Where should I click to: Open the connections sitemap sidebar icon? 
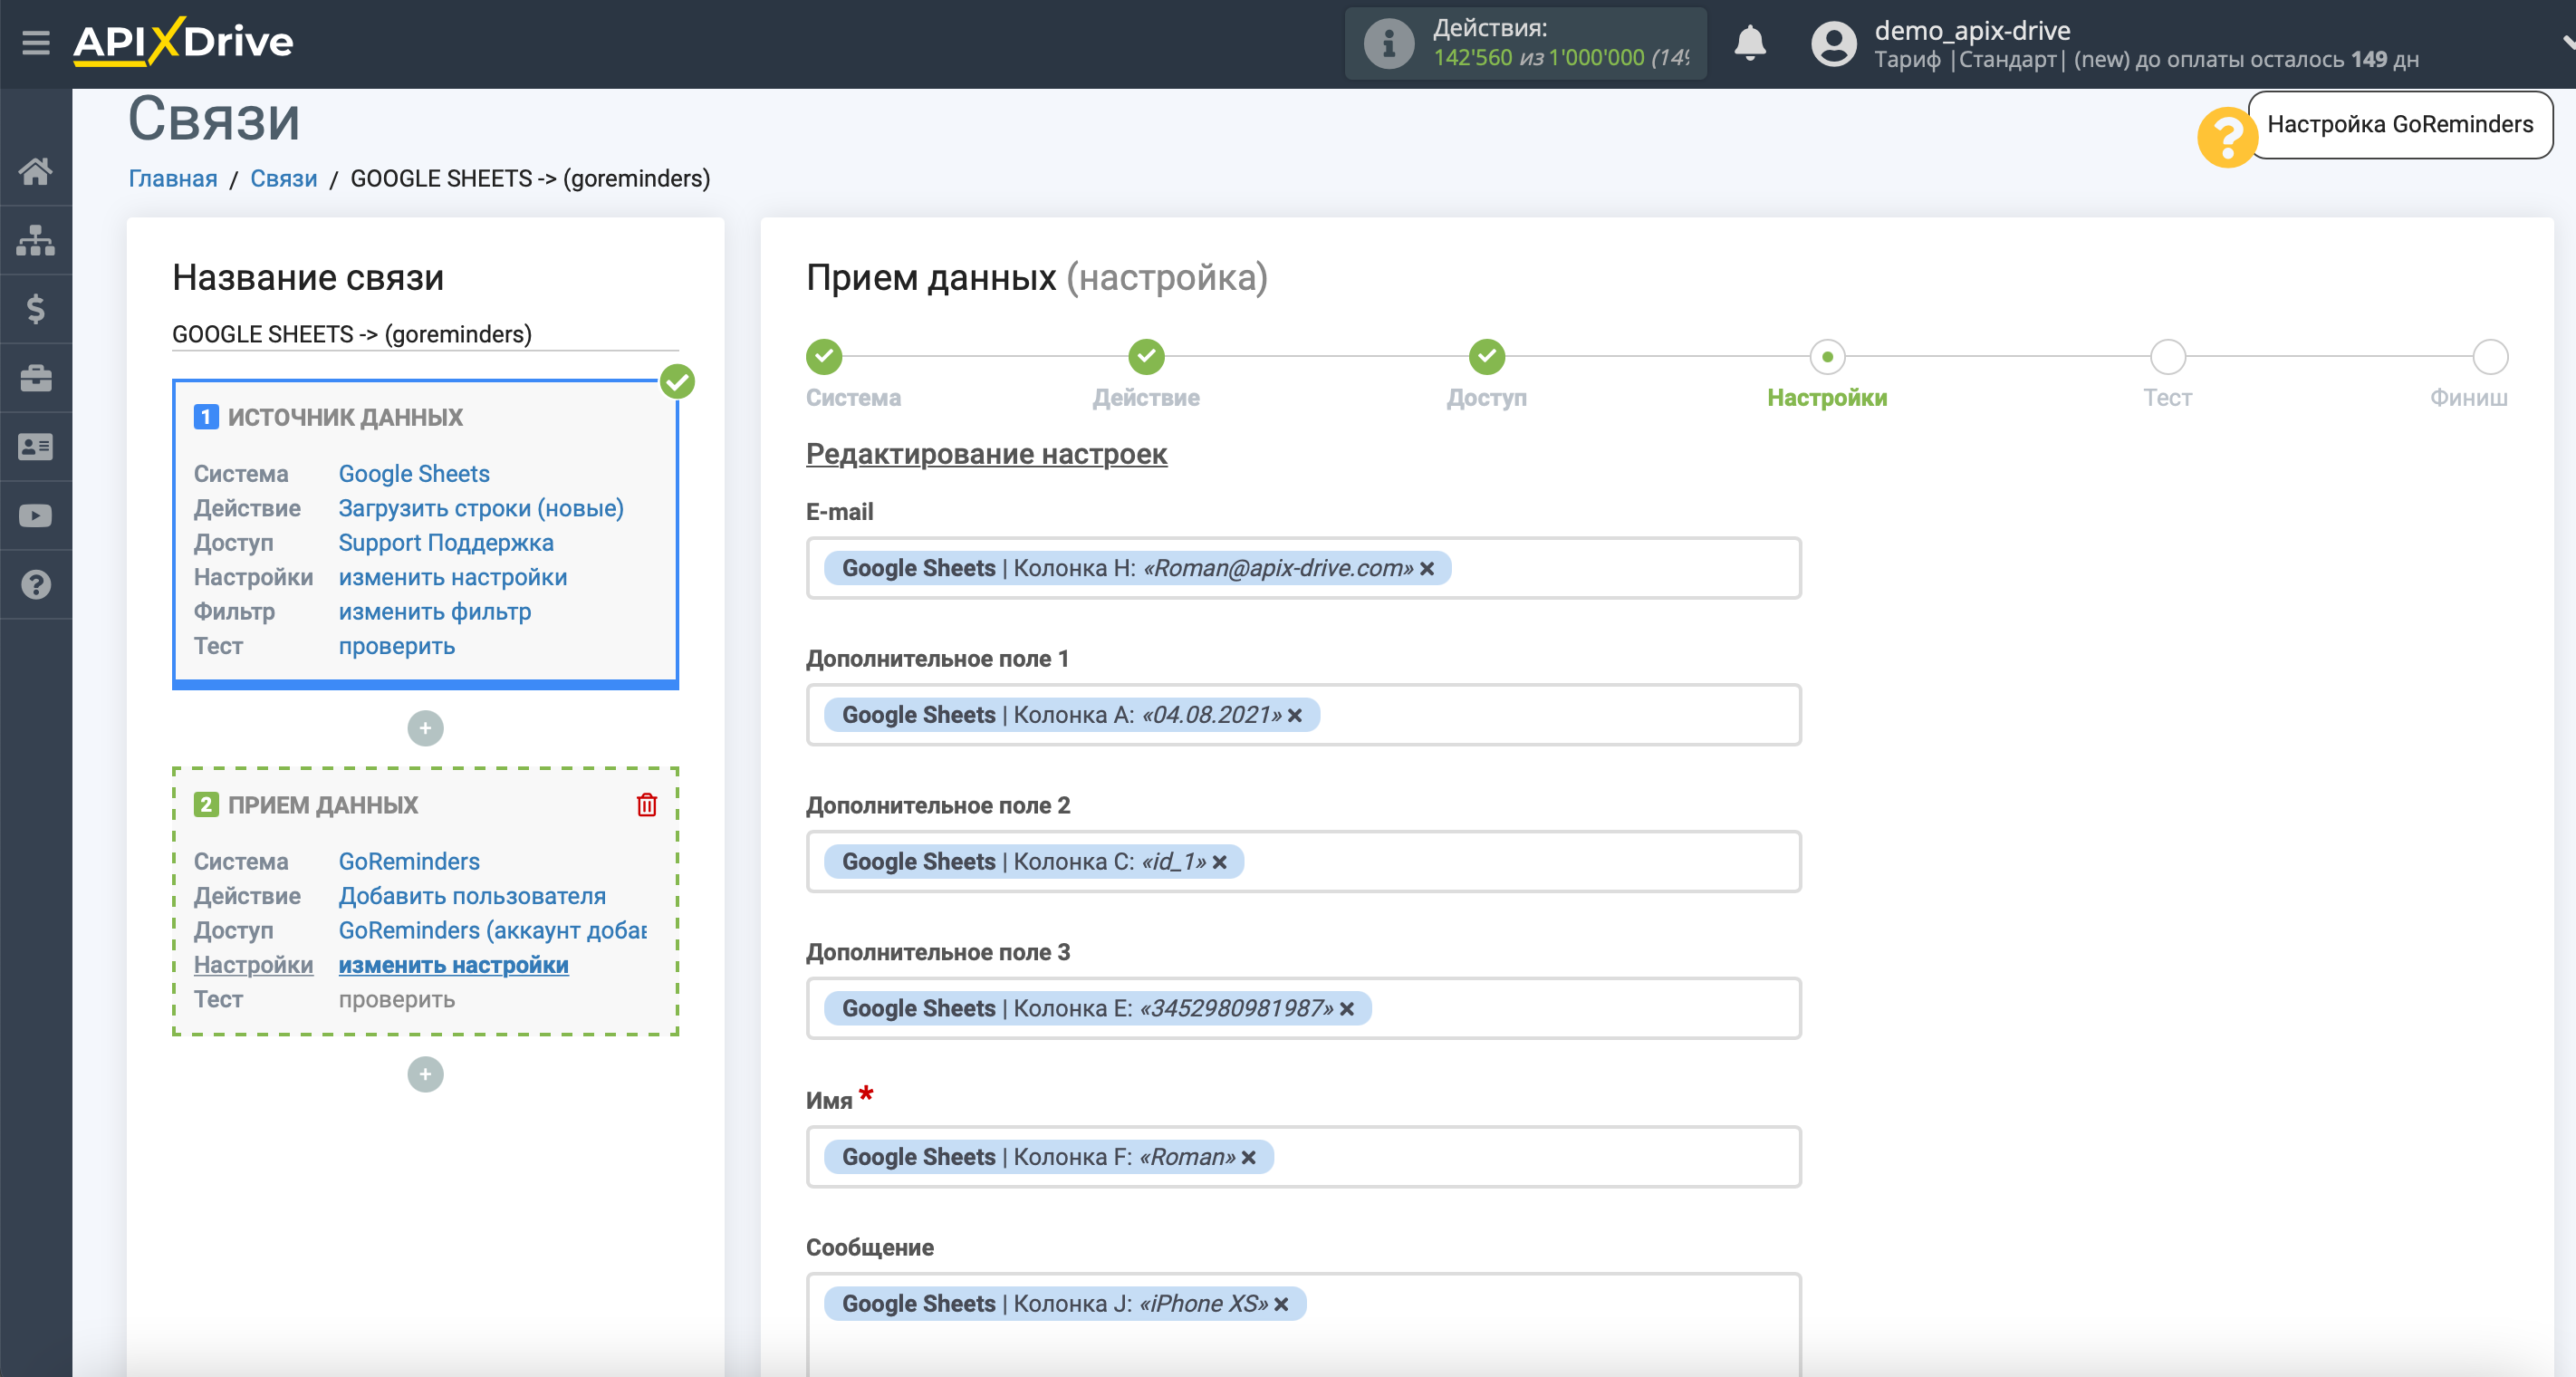(x=36, y=240)
